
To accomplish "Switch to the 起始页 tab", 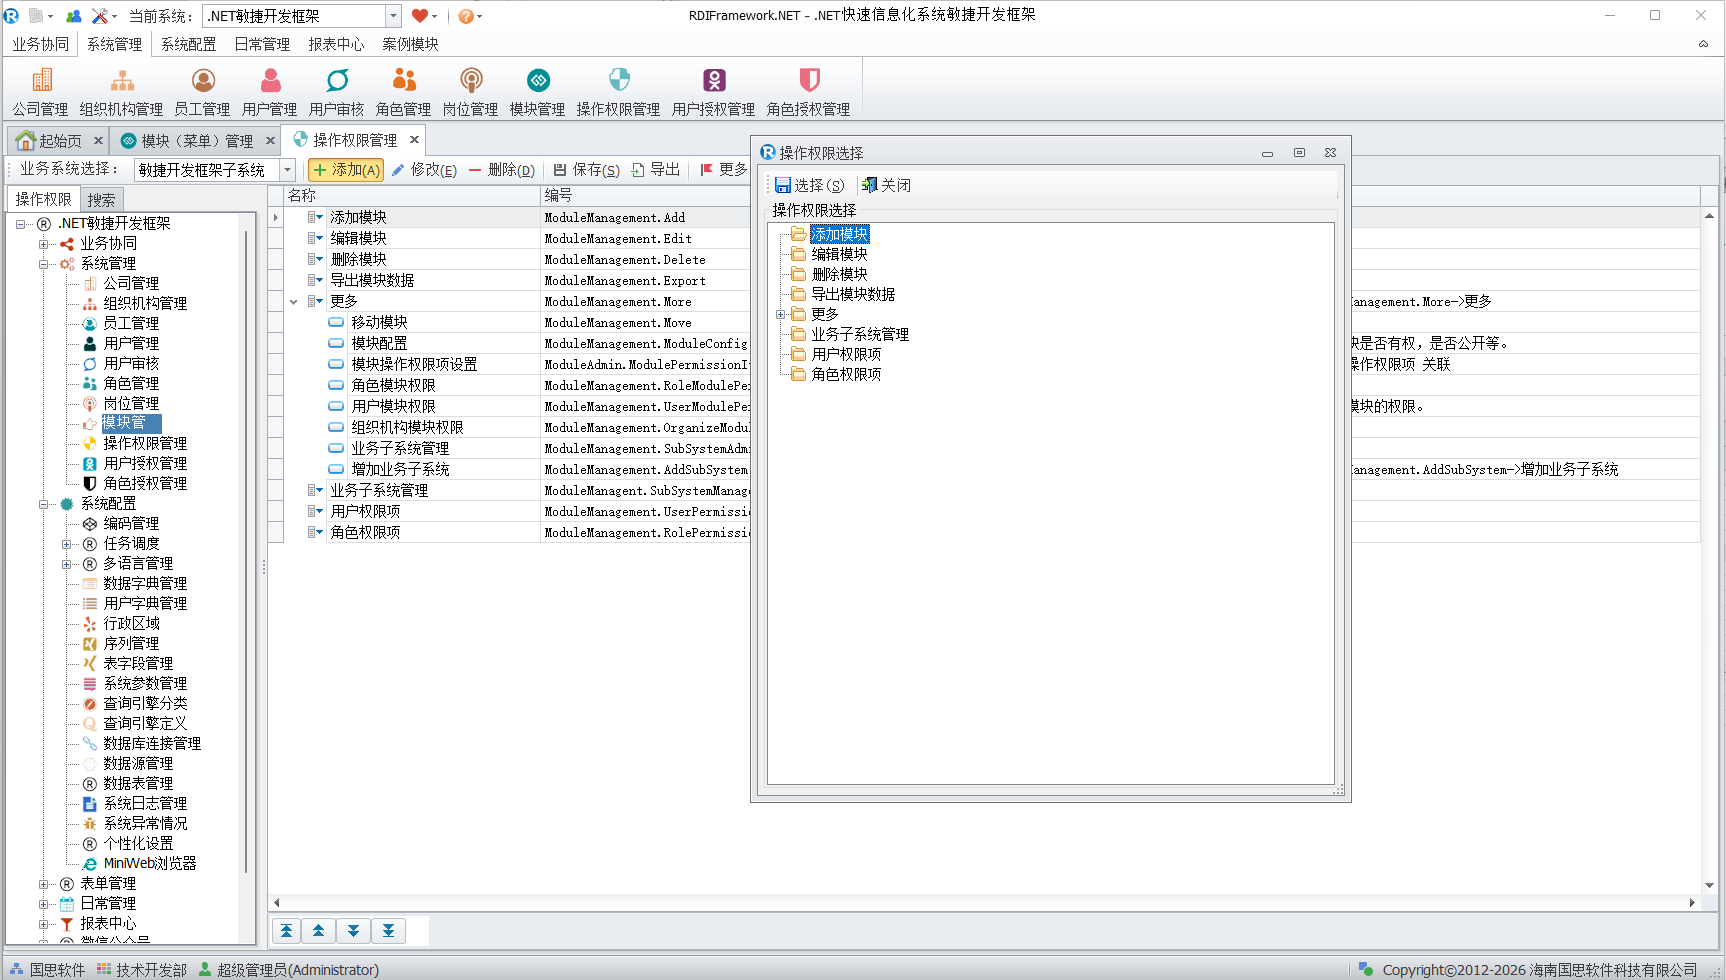I will [60, 141].
